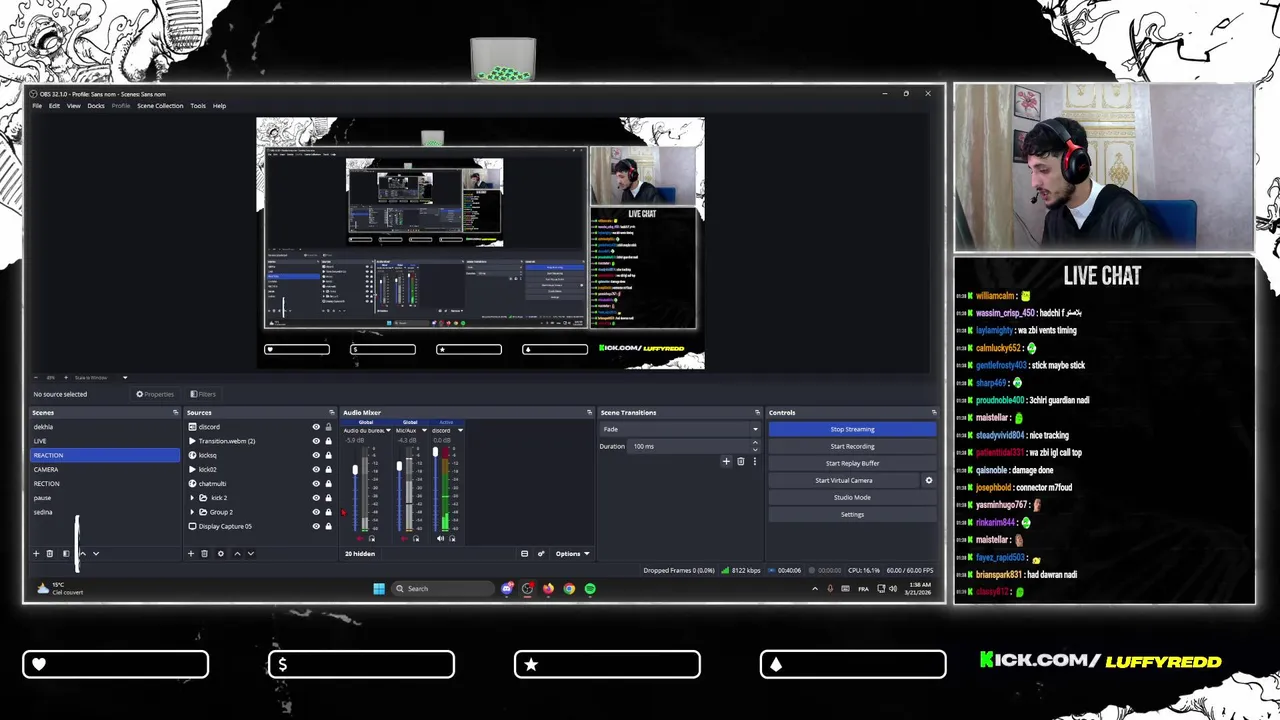Unmute the Audio du bureau channel

[x=359, y=538]
